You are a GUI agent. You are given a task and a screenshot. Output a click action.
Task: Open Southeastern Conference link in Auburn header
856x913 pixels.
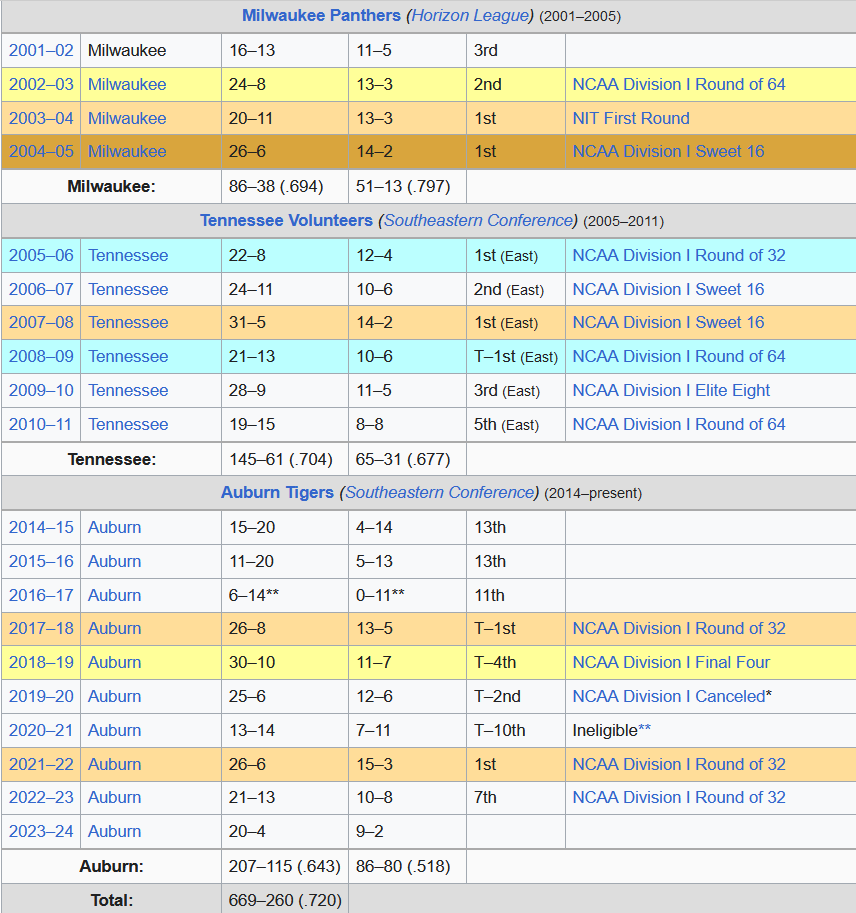tap(440, 493)
